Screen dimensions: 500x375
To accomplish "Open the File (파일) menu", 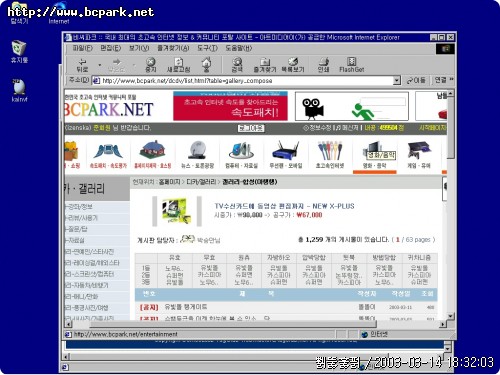I will coord(82,48).
